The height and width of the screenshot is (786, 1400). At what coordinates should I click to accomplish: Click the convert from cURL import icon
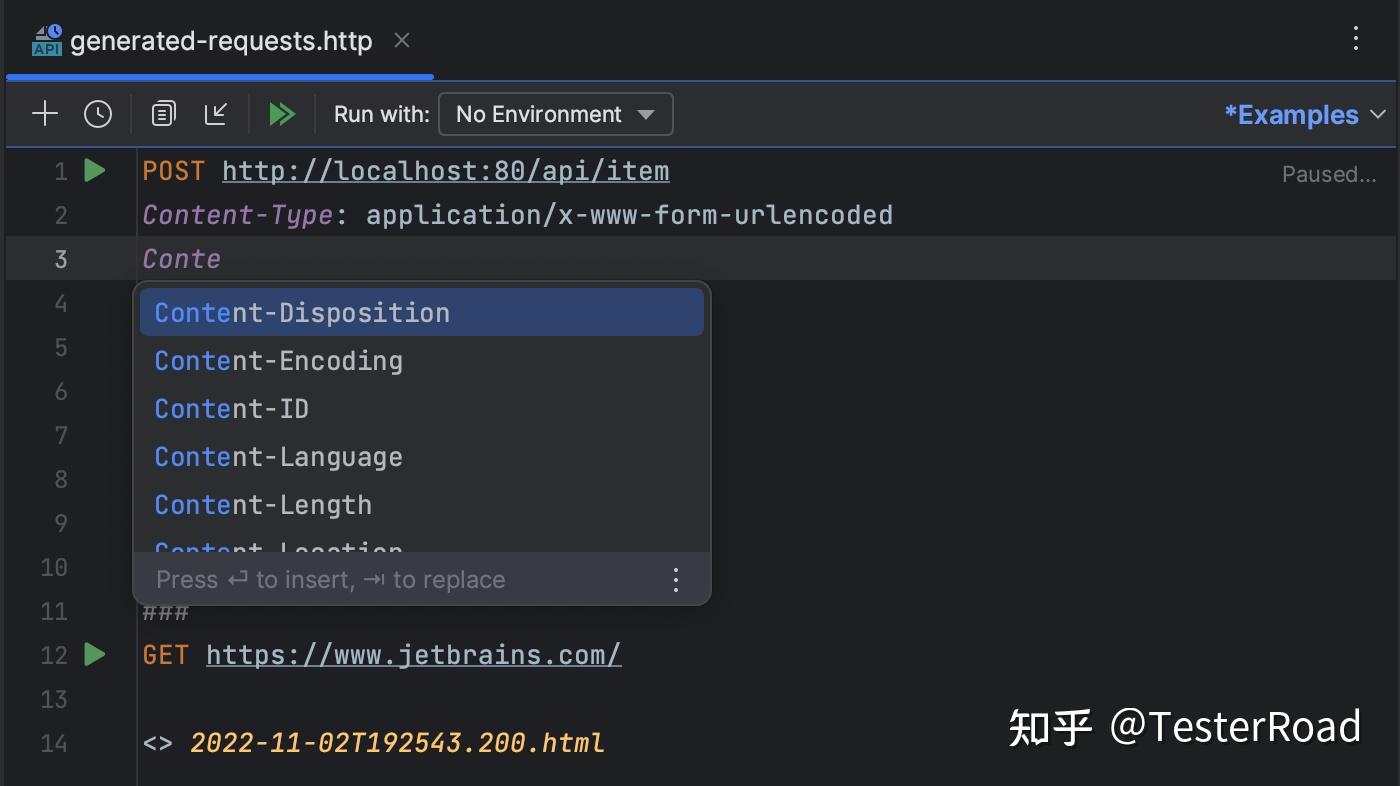click(x=216, y=113)
